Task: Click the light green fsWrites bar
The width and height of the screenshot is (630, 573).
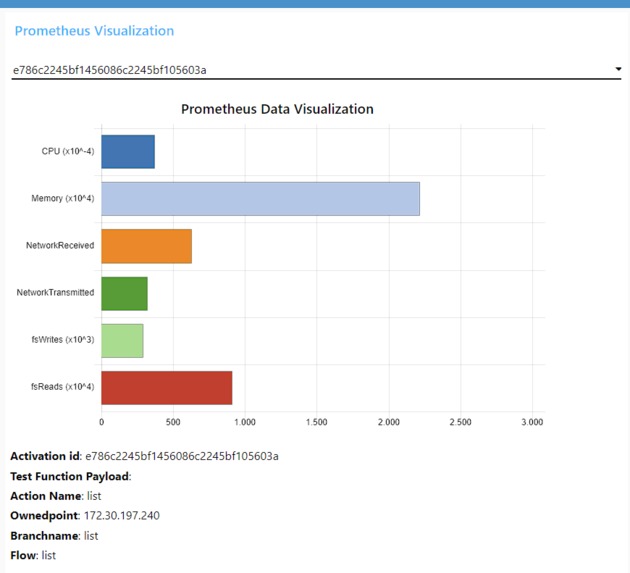Action: point(122,341)
